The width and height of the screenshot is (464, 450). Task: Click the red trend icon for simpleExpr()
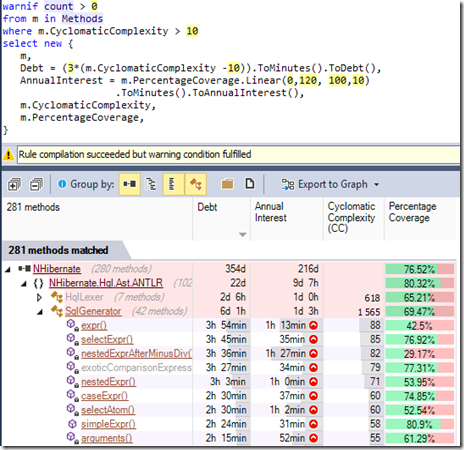click(x=313, y=424)
